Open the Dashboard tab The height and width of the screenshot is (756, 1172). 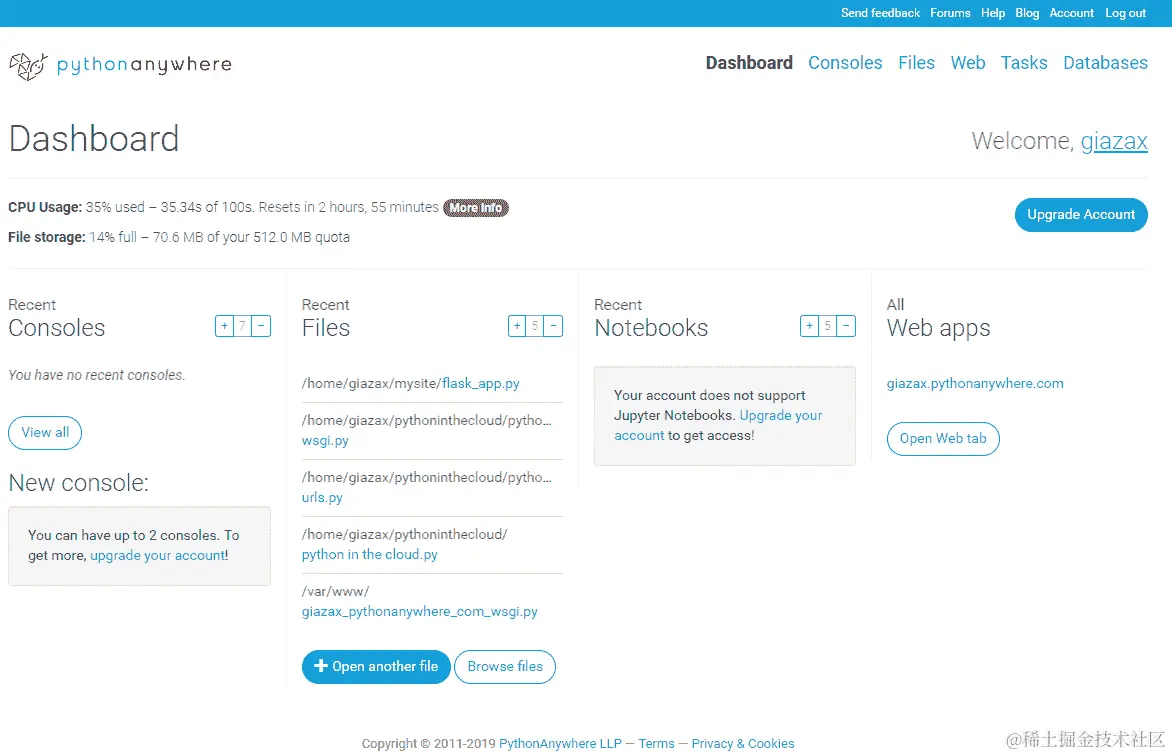coord(749,63)
